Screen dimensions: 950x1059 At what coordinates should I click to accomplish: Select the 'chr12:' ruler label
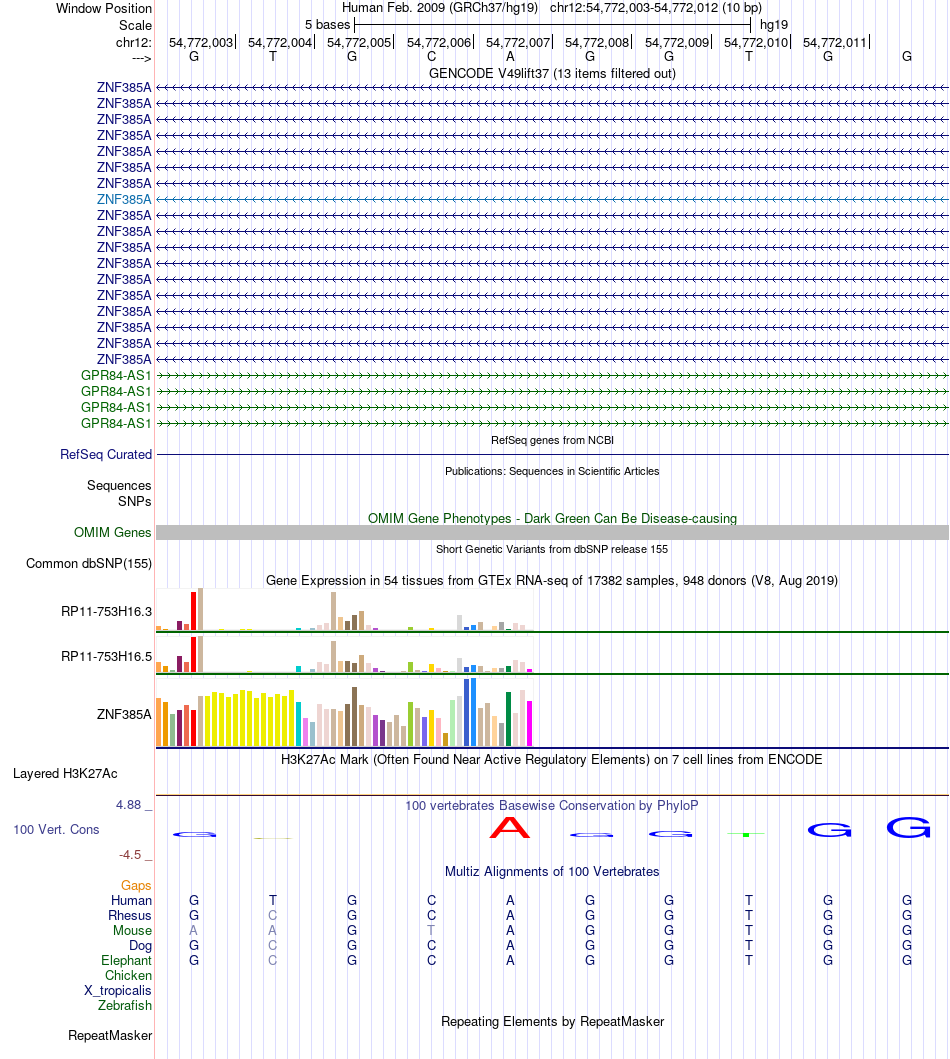pyautogui.click(x=134, y=43)
